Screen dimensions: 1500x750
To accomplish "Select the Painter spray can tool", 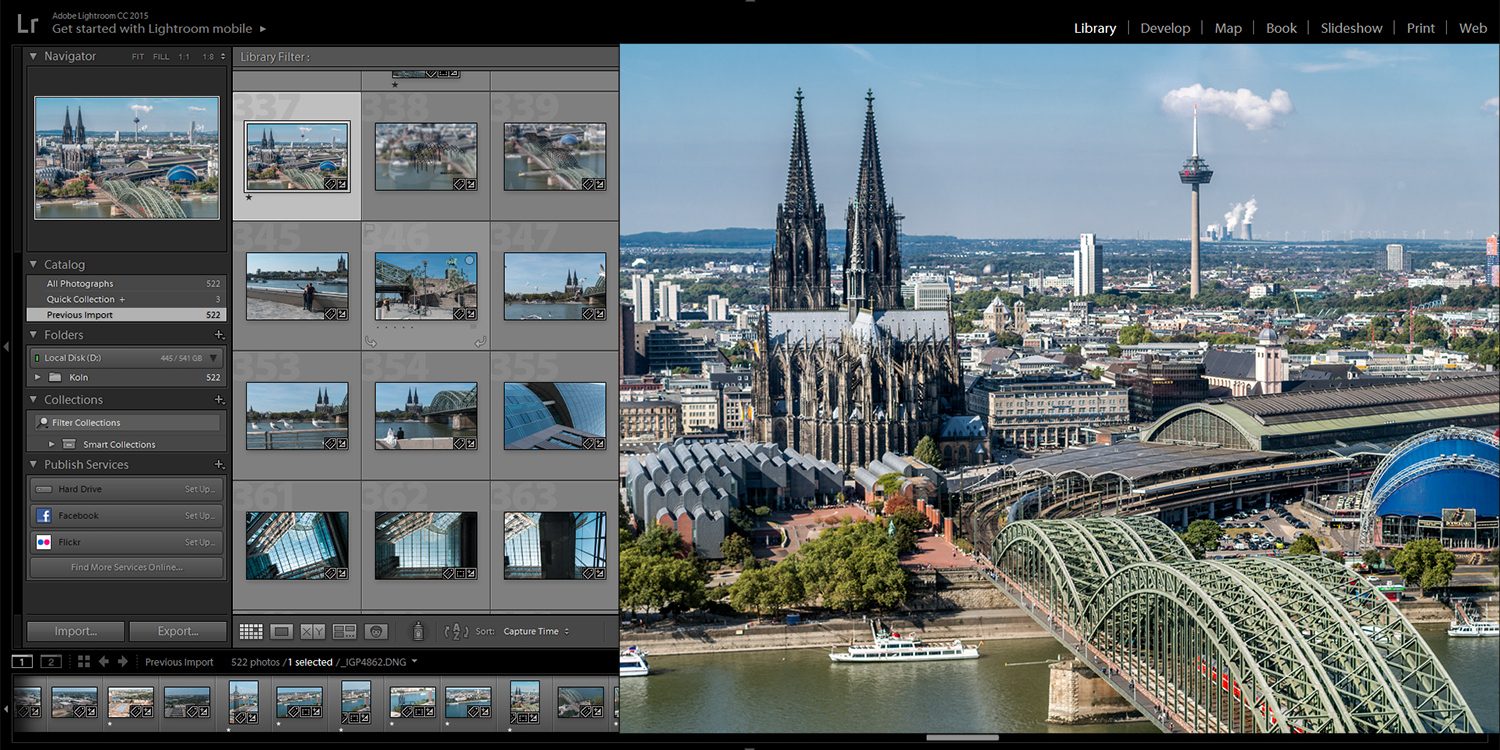I will (x=418, y=631).
